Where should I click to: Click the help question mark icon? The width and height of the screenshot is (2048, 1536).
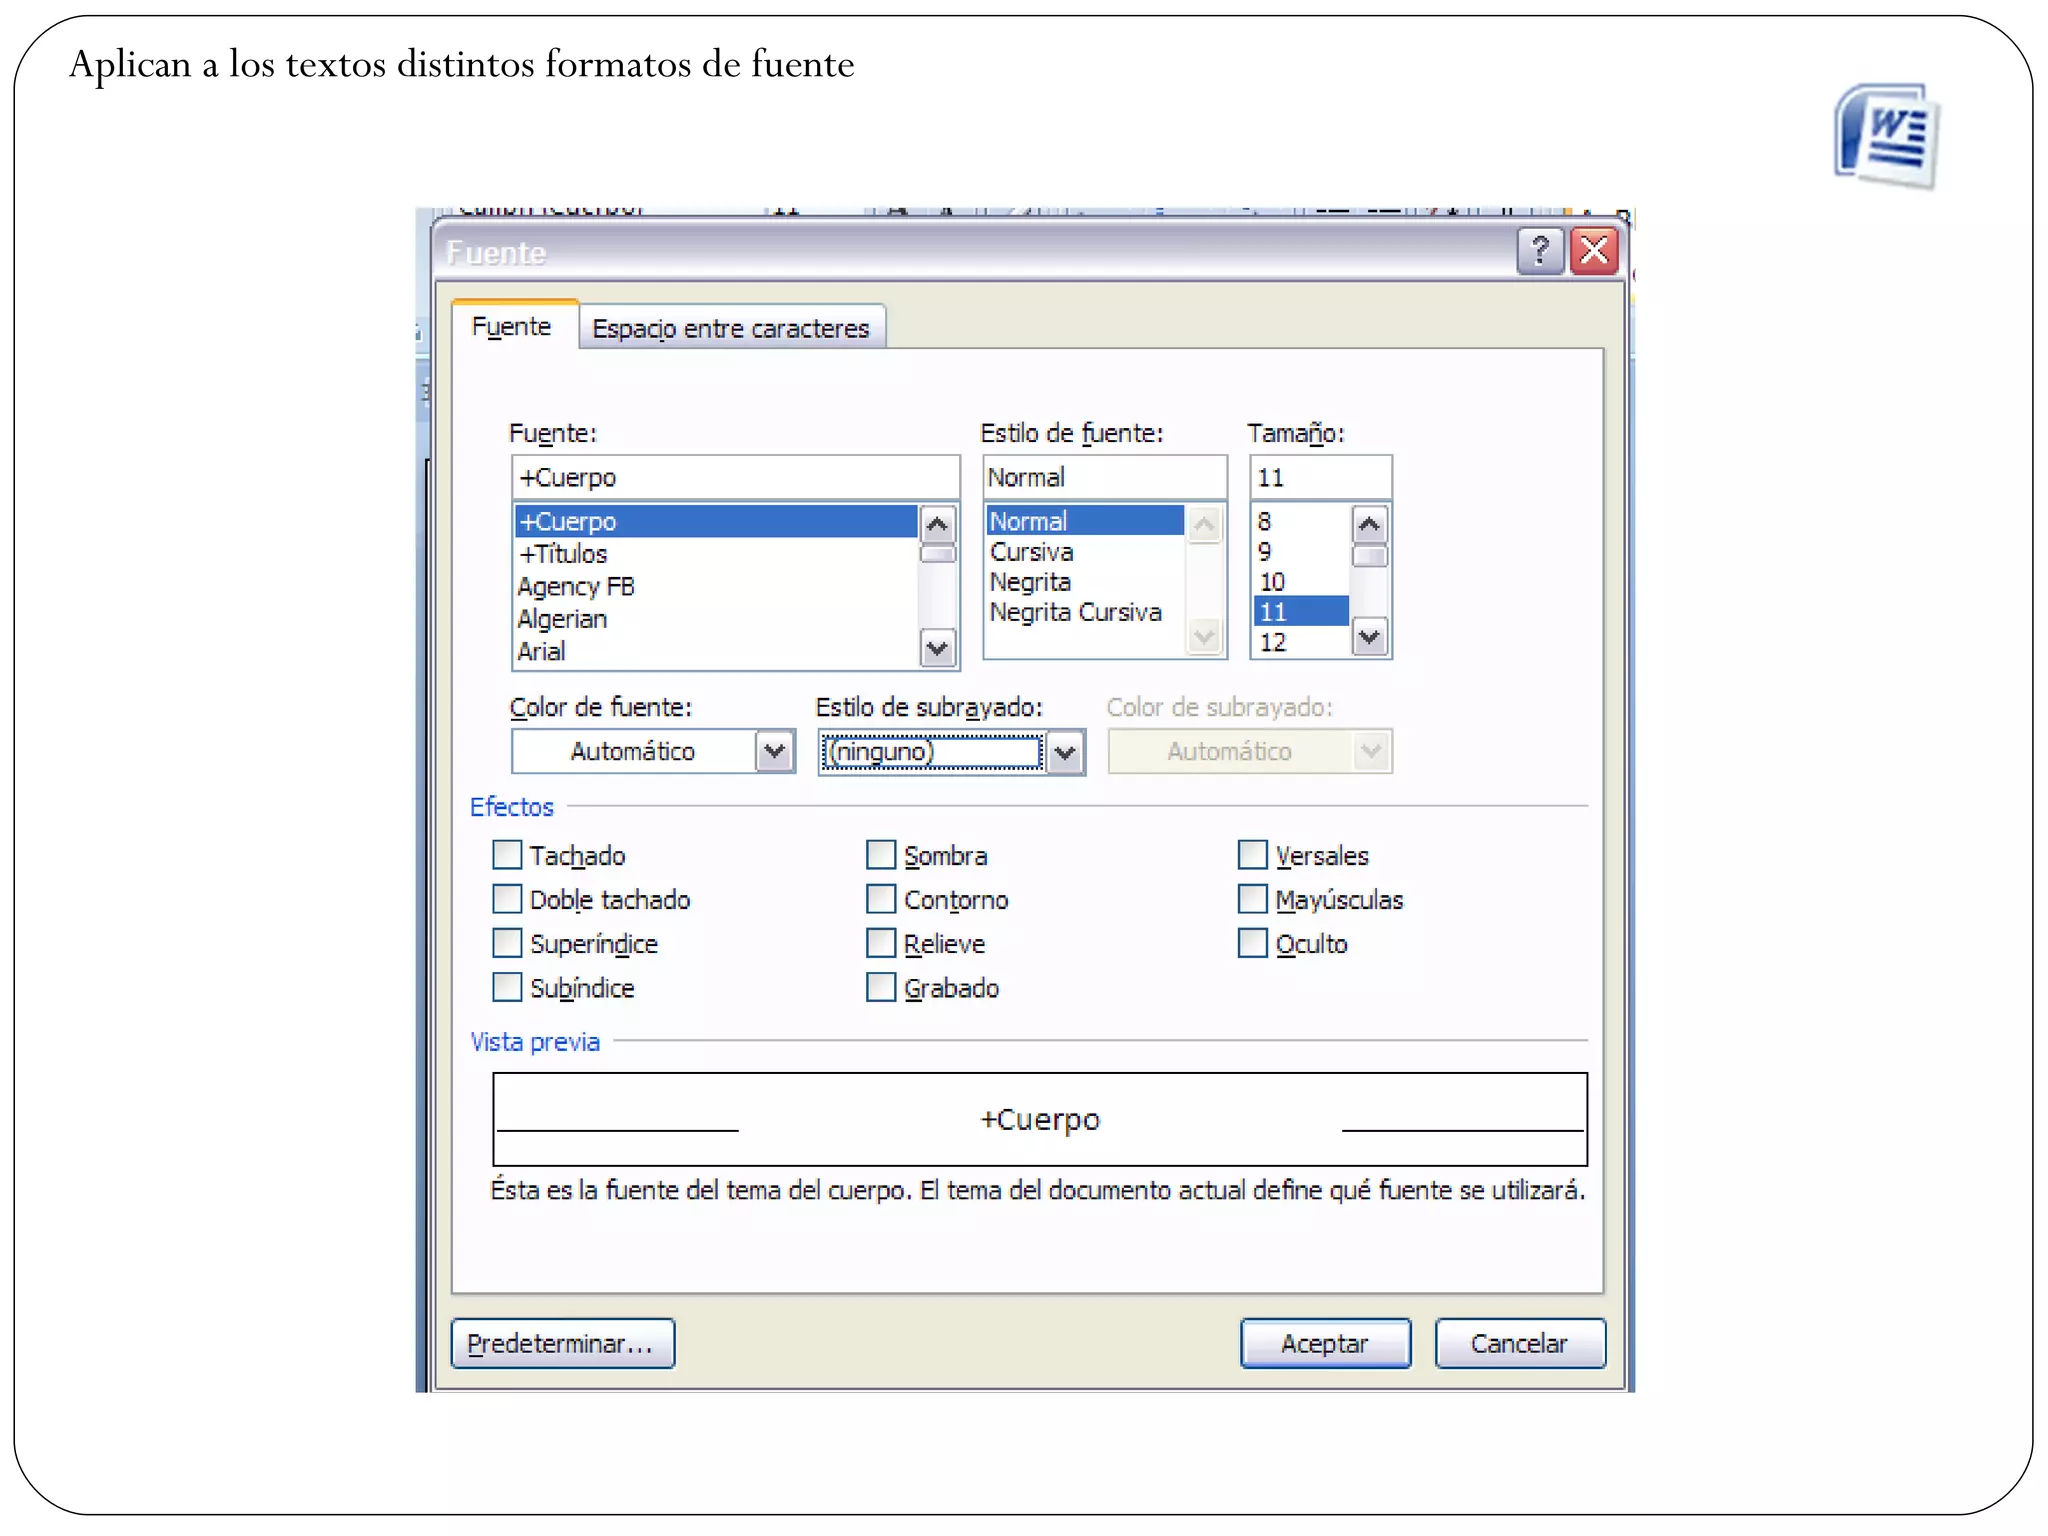1540,251
